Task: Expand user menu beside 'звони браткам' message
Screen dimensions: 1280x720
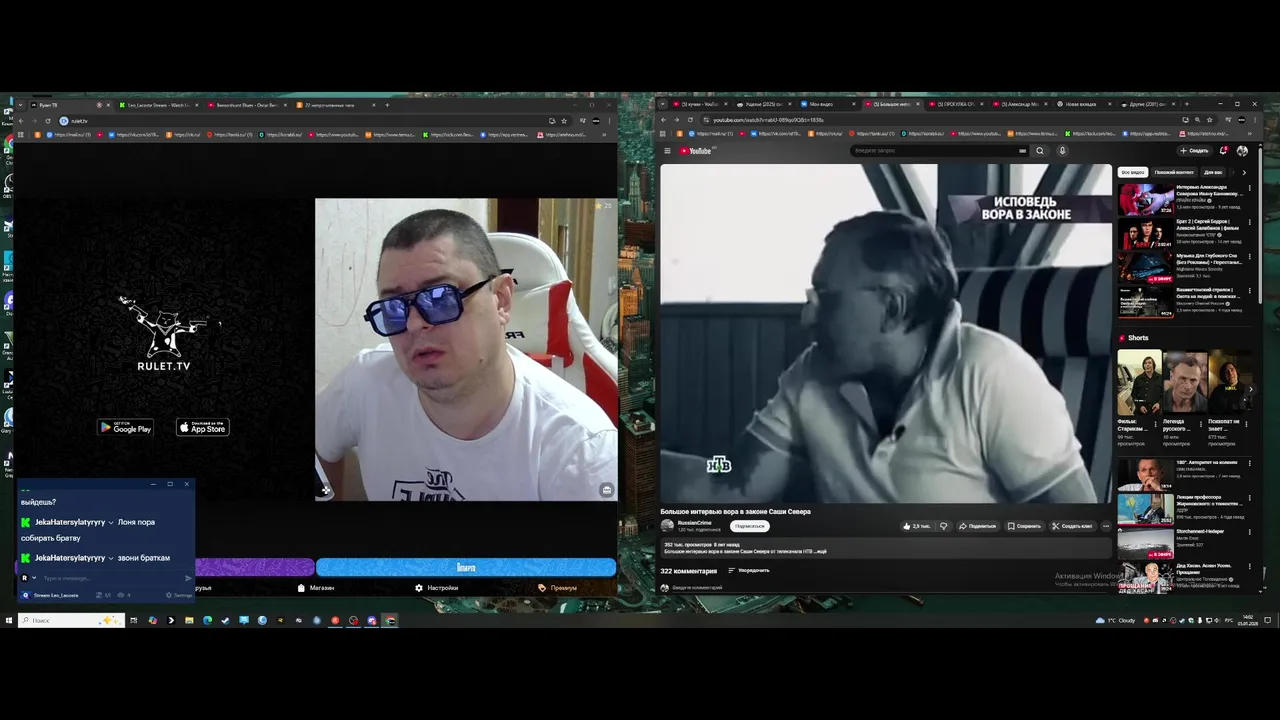Action: (x=111, y=558)
